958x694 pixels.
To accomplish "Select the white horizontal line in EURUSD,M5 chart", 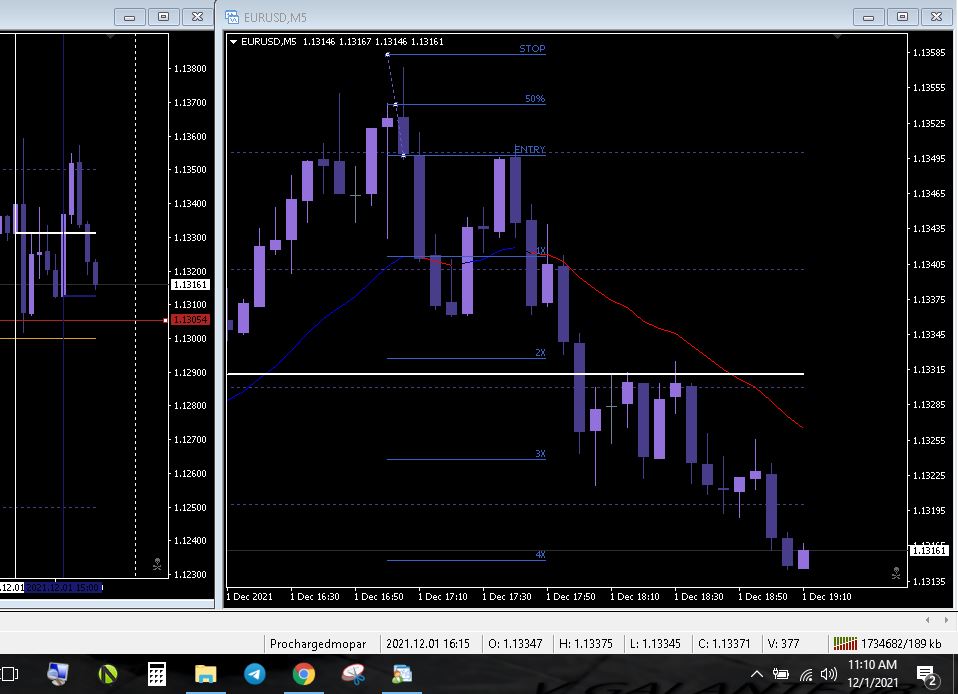I will coord(515,373).
